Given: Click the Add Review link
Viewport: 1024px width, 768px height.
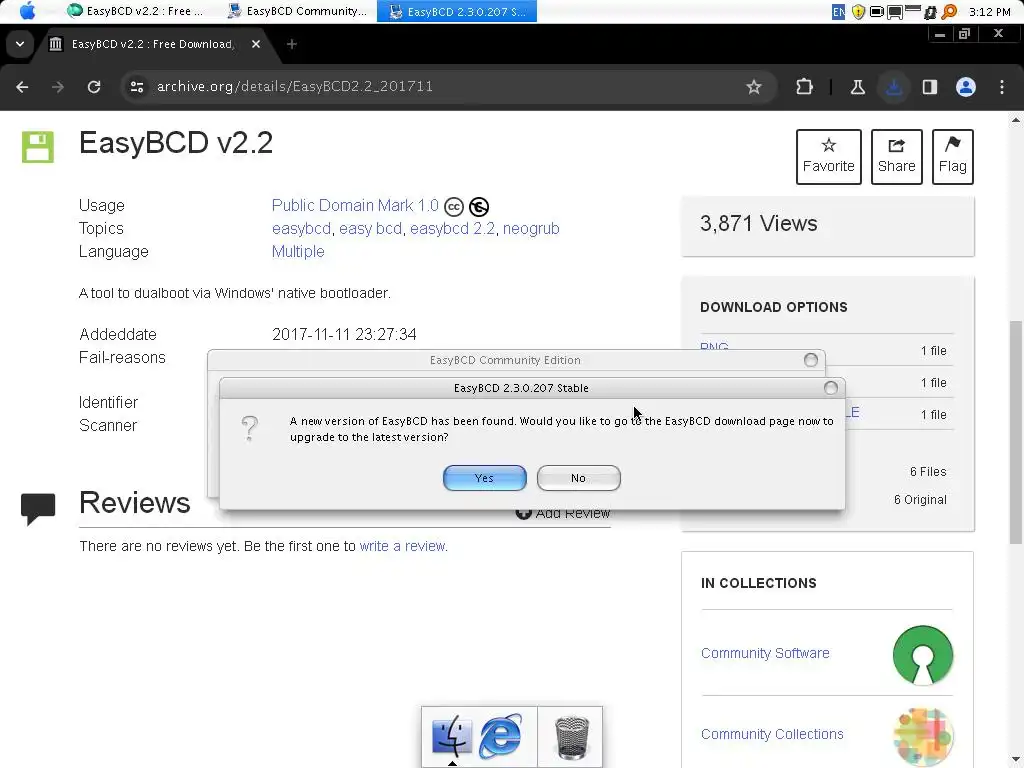Looking at the screenshot, I should coord(563,514).
